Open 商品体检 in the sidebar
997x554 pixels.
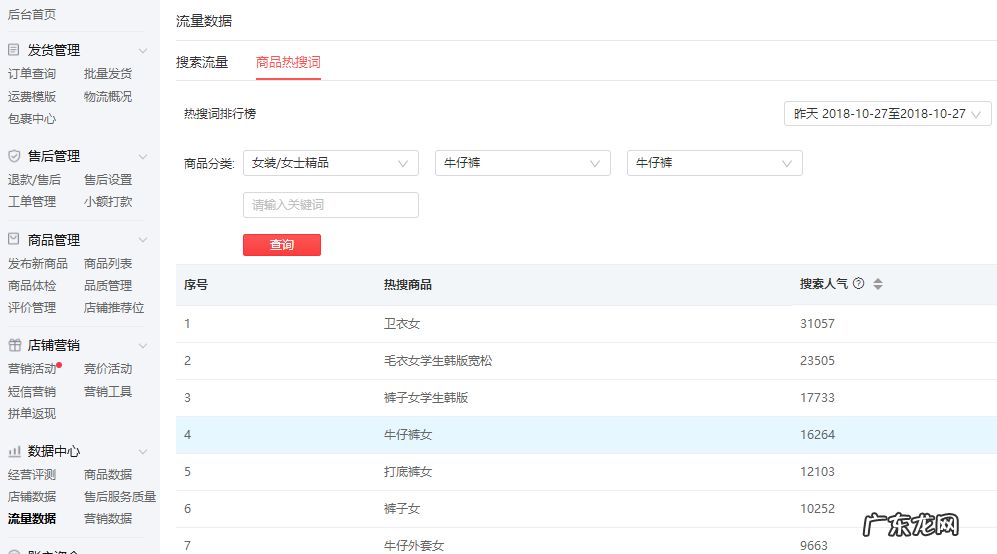[x=32, y=286]
